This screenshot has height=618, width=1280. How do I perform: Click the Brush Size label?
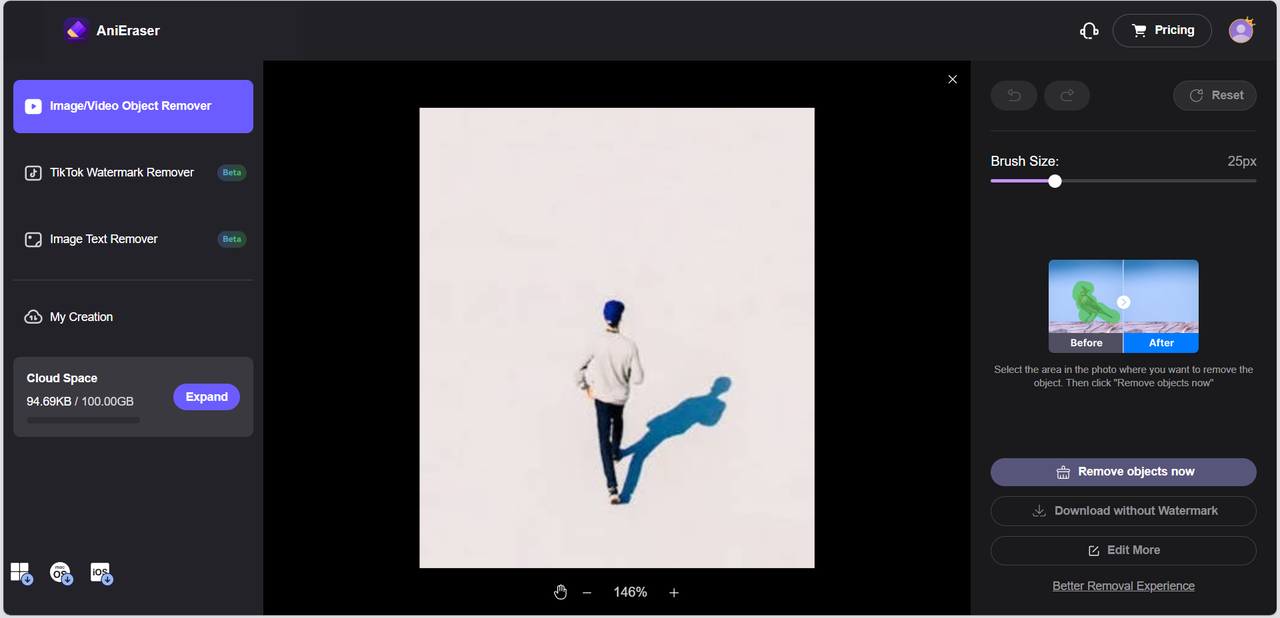click(x=1024, y=161)
